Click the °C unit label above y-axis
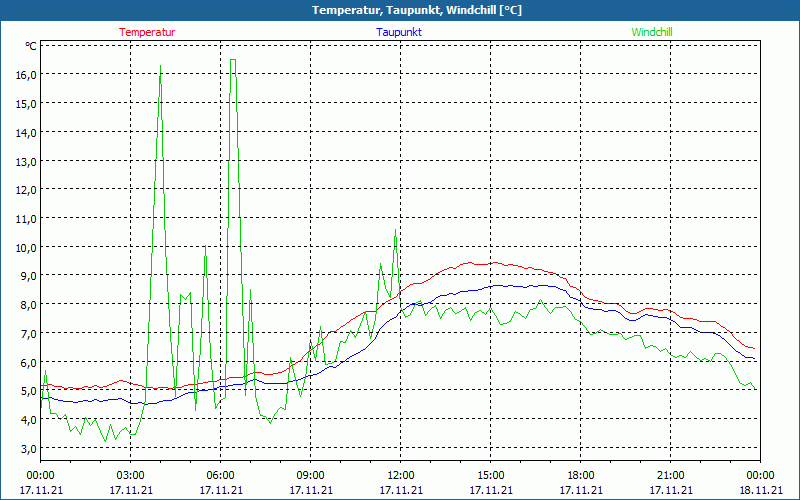This screenshot has width=800, height=500. click(x=31, y=46)
